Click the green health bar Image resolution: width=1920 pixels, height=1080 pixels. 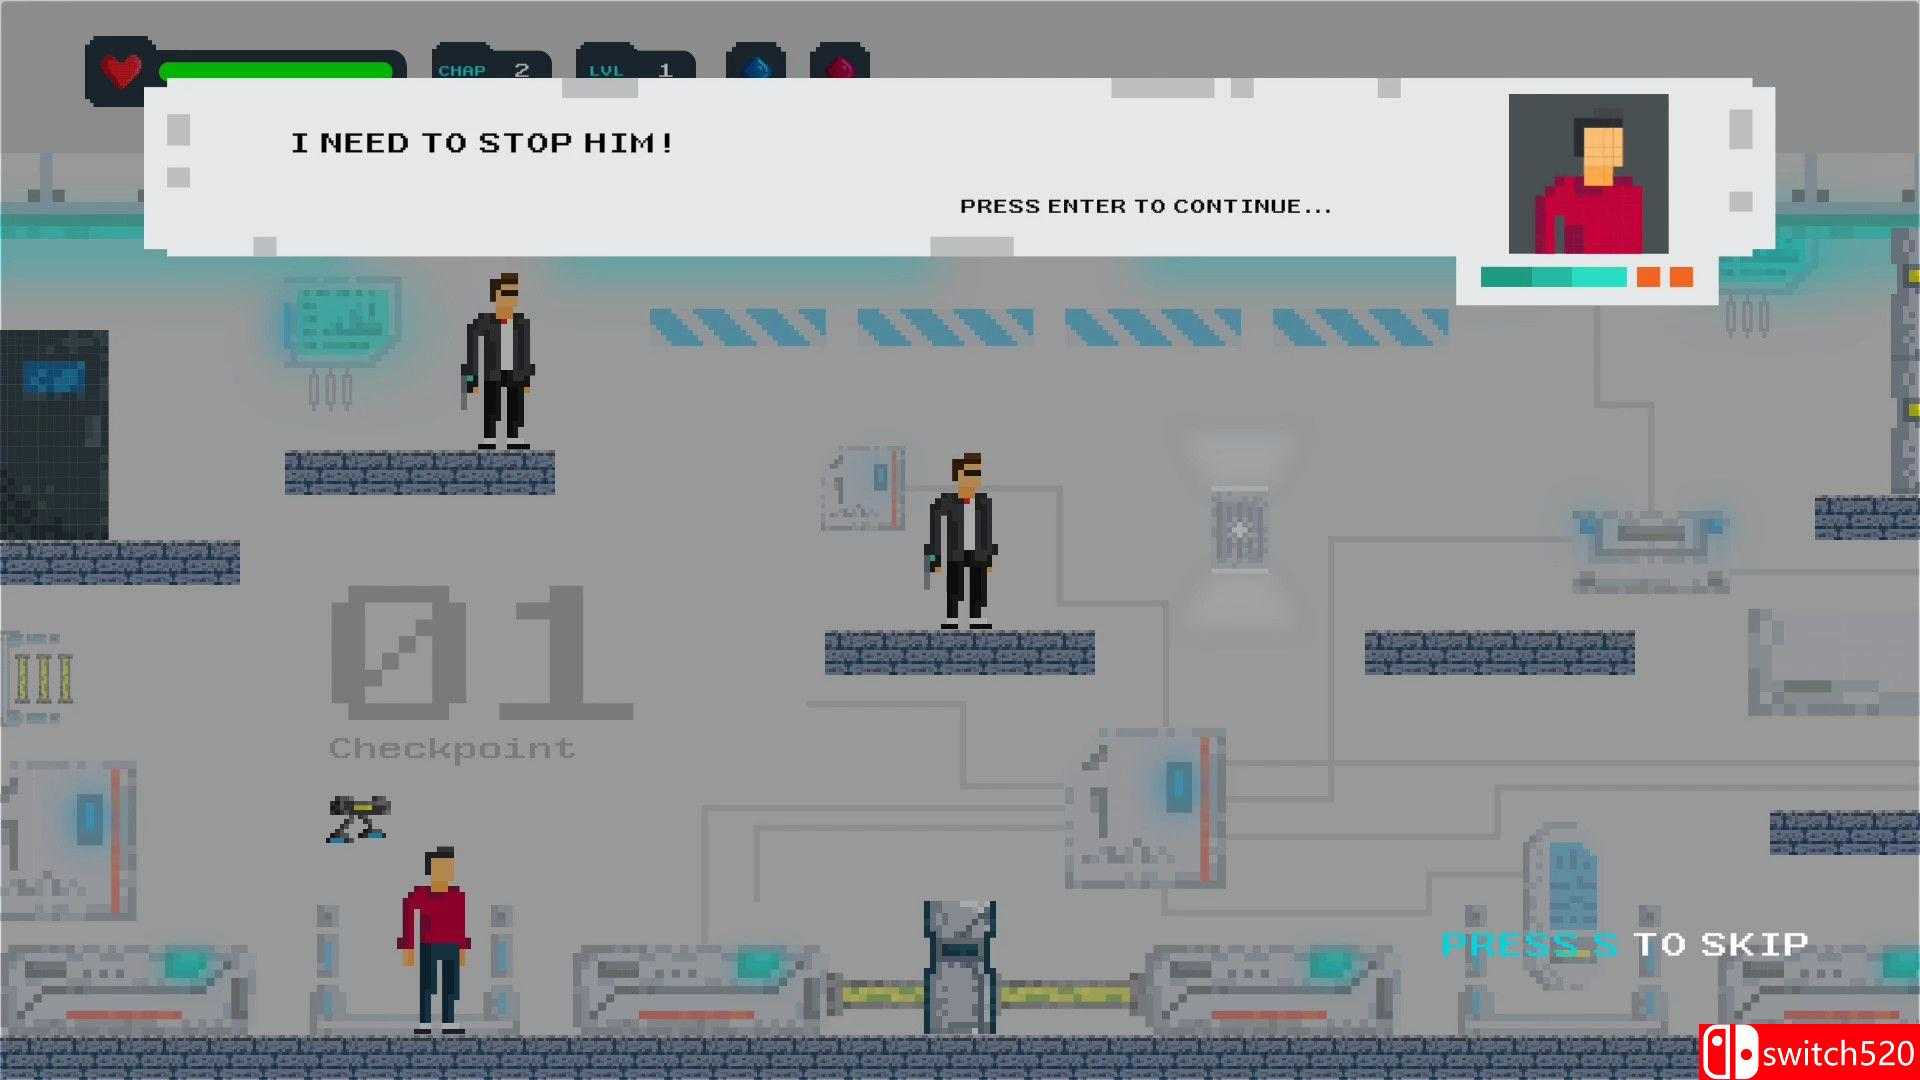click(275, 70)
